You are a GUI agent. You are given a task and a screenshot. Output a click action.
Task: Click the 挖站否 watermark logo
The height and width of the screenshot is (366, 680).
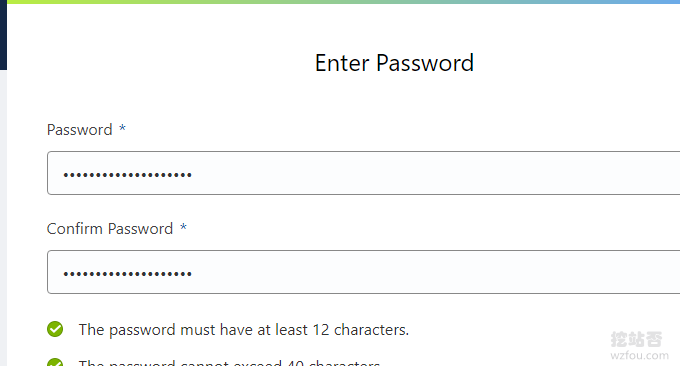(x=636, y=339)
